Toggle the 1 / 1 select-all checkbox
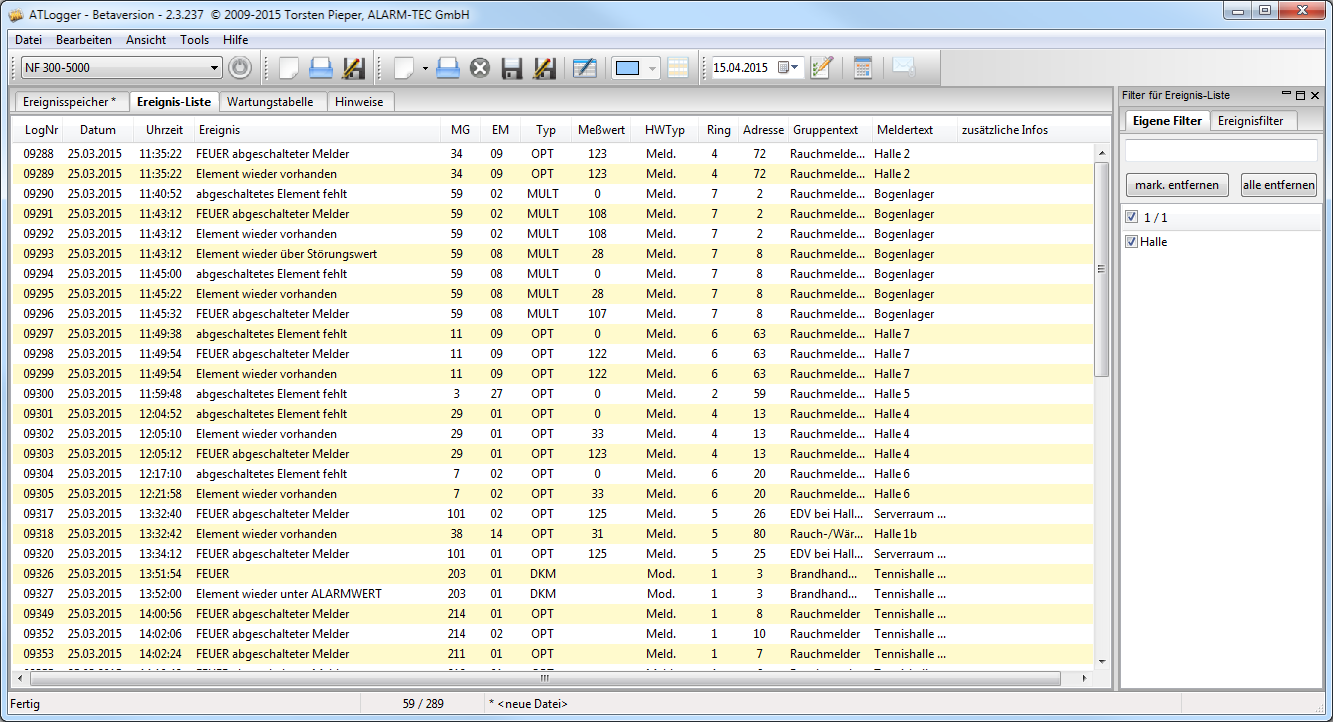 pyautogui.click(x=1132, y=217)
